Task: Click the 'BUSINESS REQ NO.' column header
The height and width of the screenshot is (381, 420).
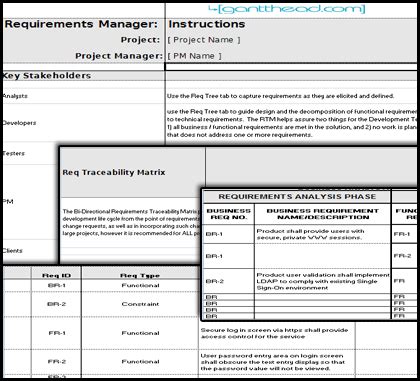Action: (229, 214)
